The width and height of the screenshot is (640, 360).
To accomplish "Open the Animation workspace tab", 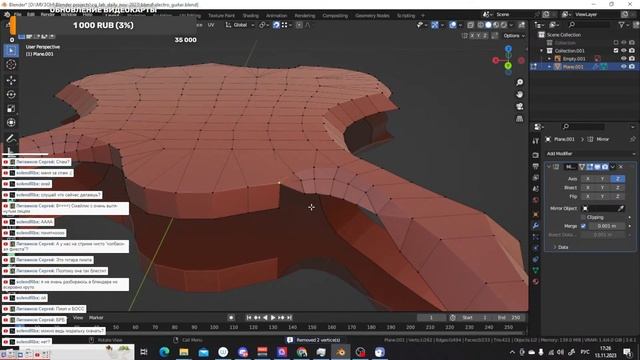I will pos(276,16).
